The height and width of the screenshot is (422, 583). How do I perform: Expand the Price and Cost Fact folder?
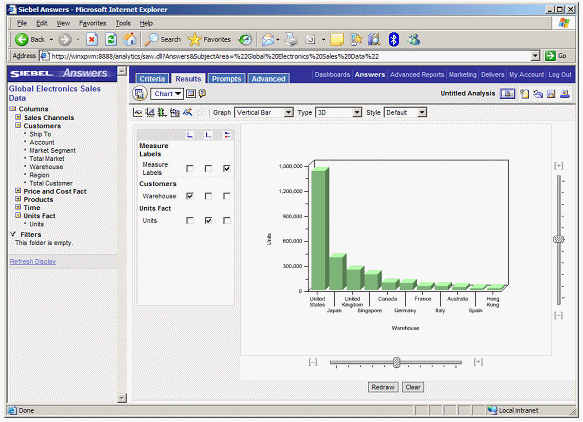point(18,191)
